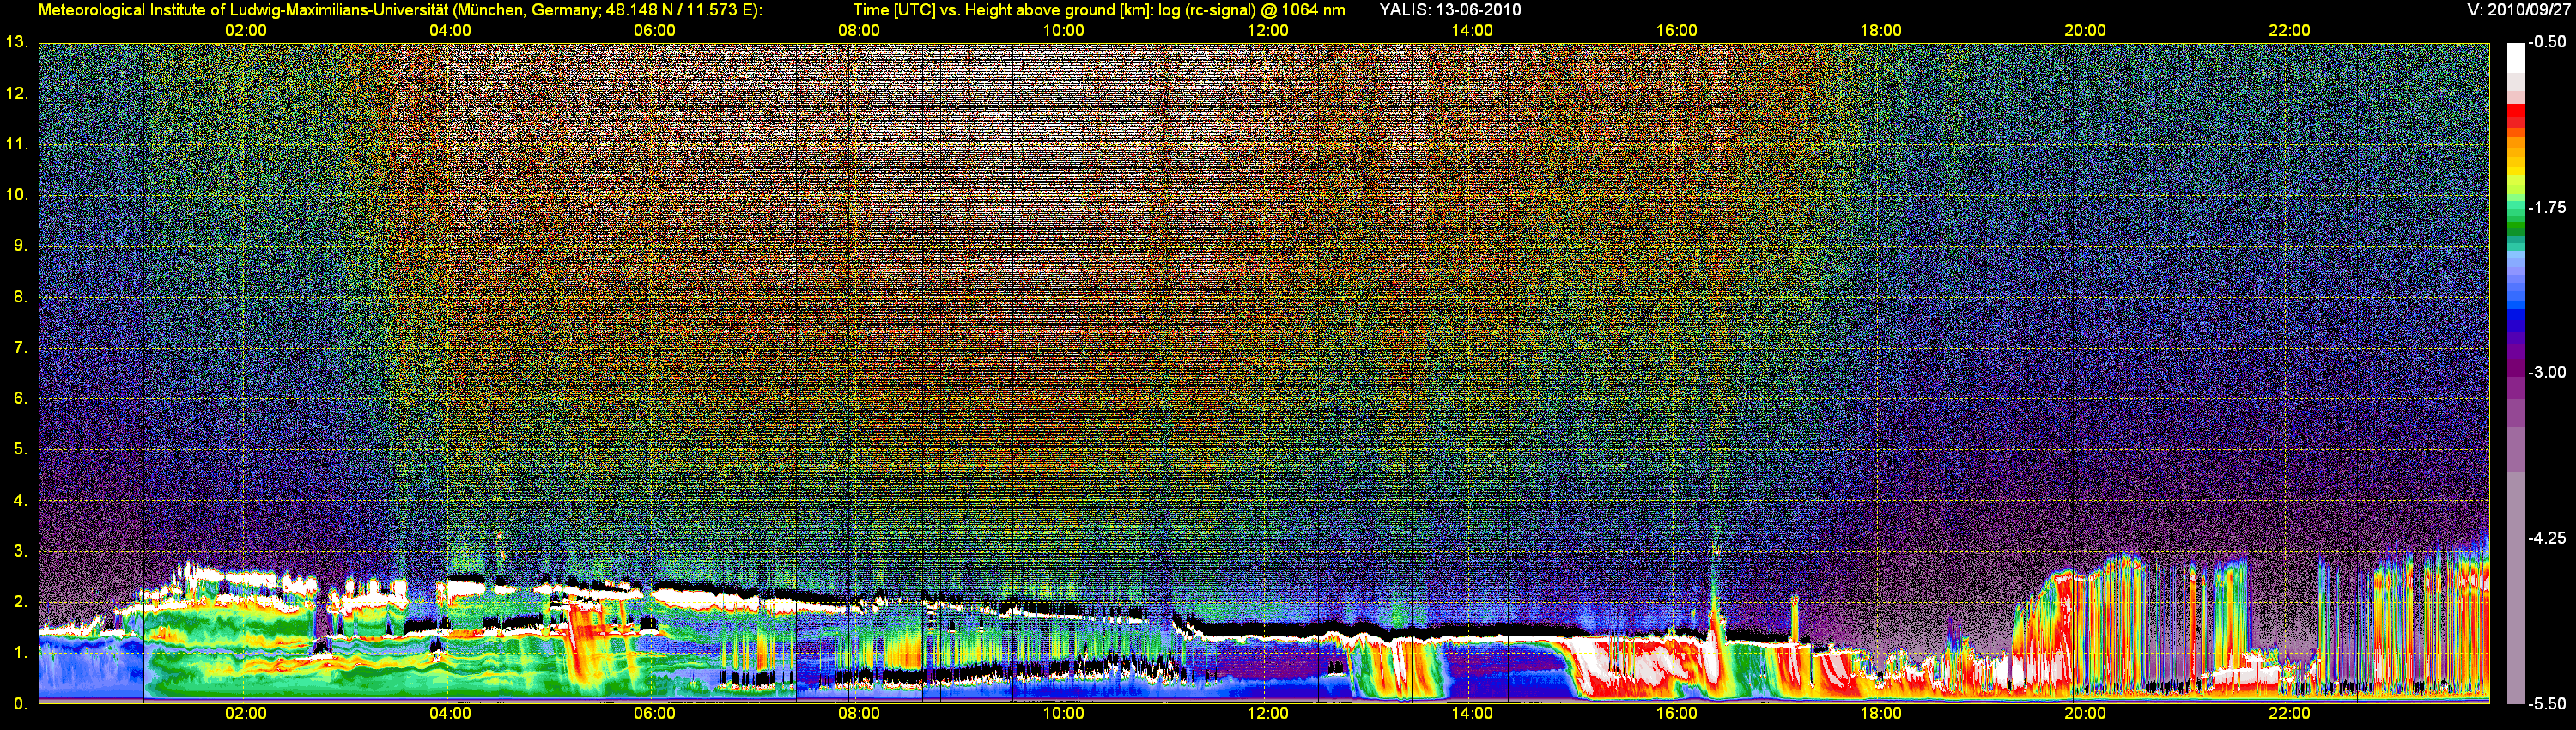Image resolution: width=2576 pixels, height=730 pixels.
Task: Click the 14:00 label on top time axis
Action: [x=1472, y=30]
